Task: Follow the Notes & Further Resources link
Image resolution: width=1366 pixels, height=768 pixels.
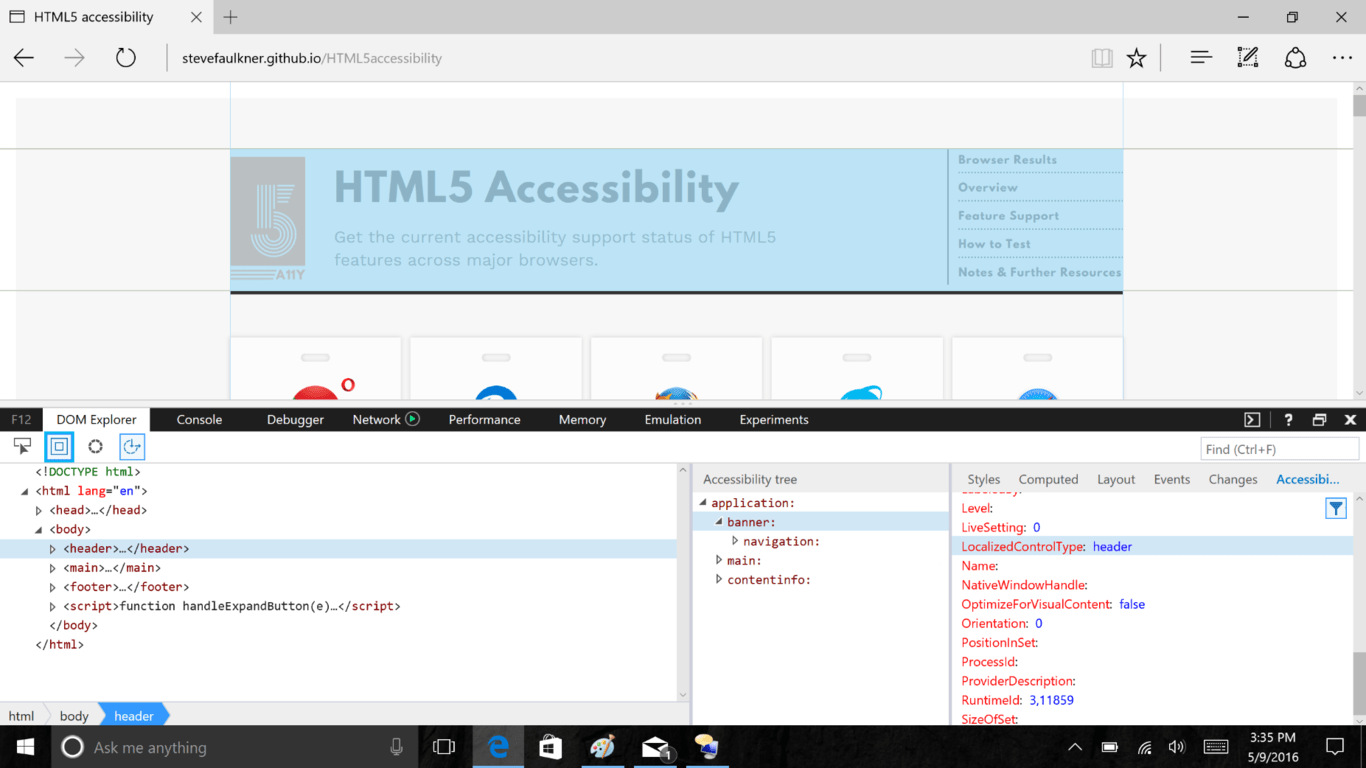Action: 1039,272
